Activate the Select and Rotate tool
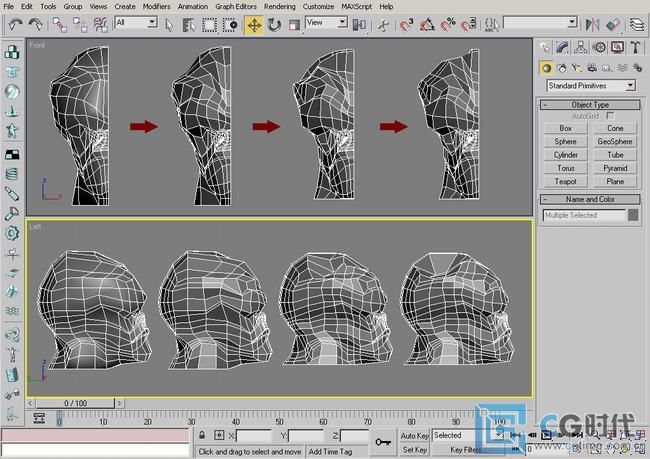This screenshot has height=459, width=650. pos(274,25)
